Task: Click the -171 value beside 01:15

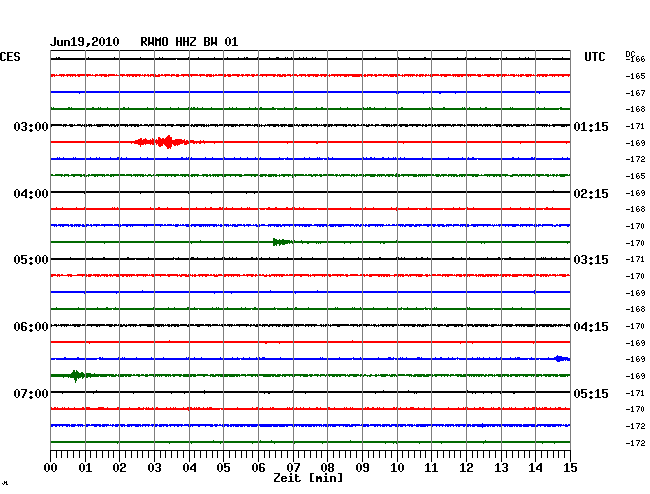Action: pos(635,126)
